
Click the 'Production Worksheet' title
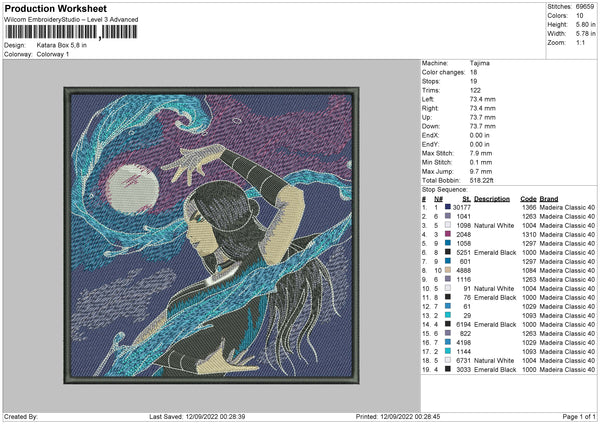click(x=55, y=8)
